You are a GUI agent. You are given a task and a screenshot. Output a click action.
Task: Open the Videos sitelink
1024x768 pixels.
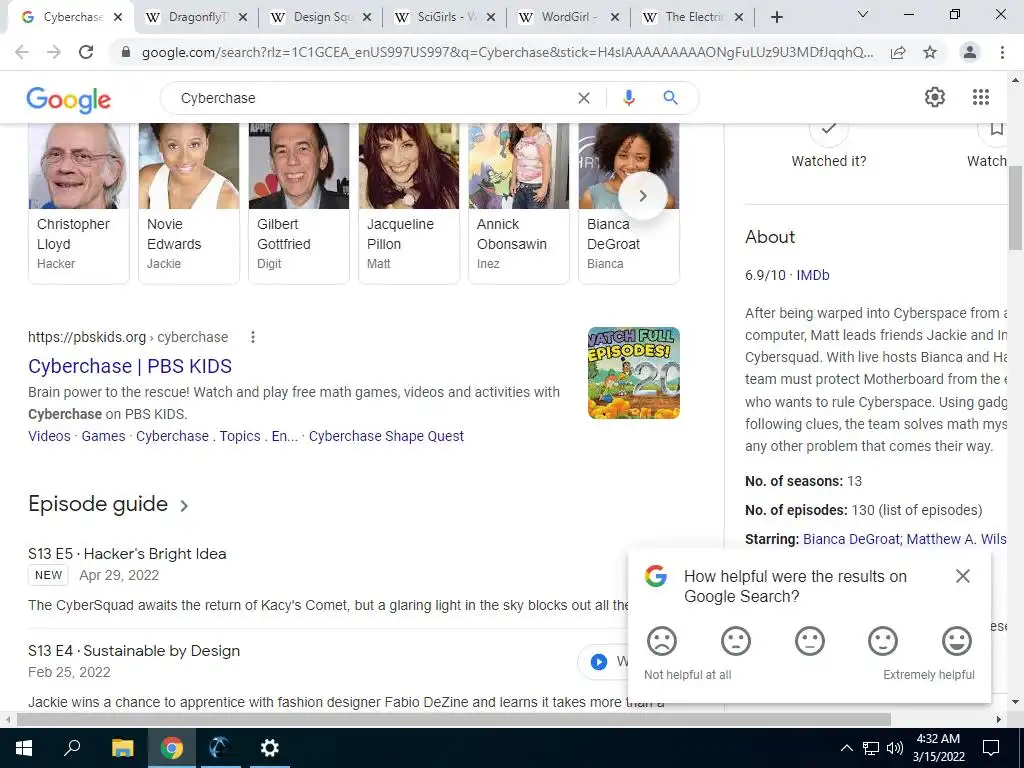click(x=49, y=436)
